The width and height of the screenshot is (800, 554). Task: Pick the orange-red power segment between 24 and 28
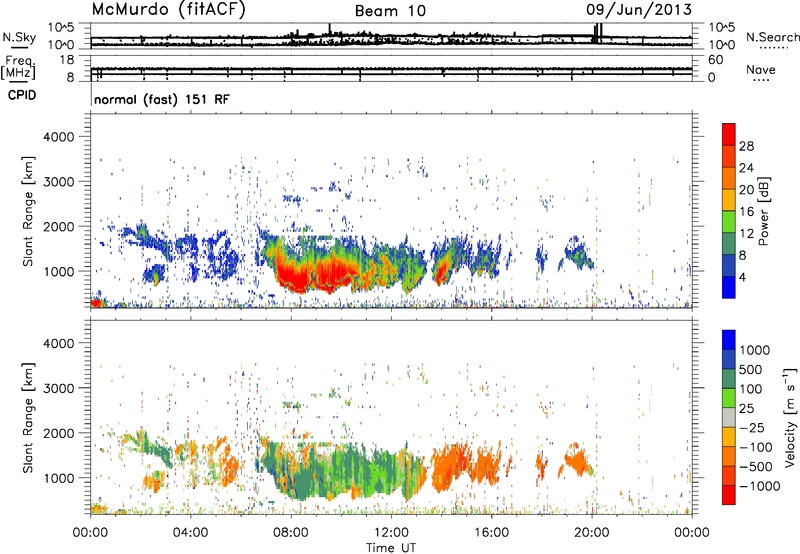729,157
